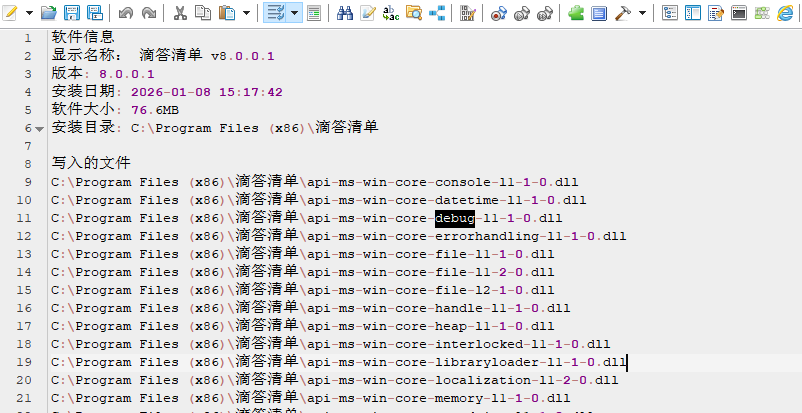Image resolution: width=802 pixels, height=413 pixels.
Task: Click the Cut scissors icon
Action: pos(180,13)
